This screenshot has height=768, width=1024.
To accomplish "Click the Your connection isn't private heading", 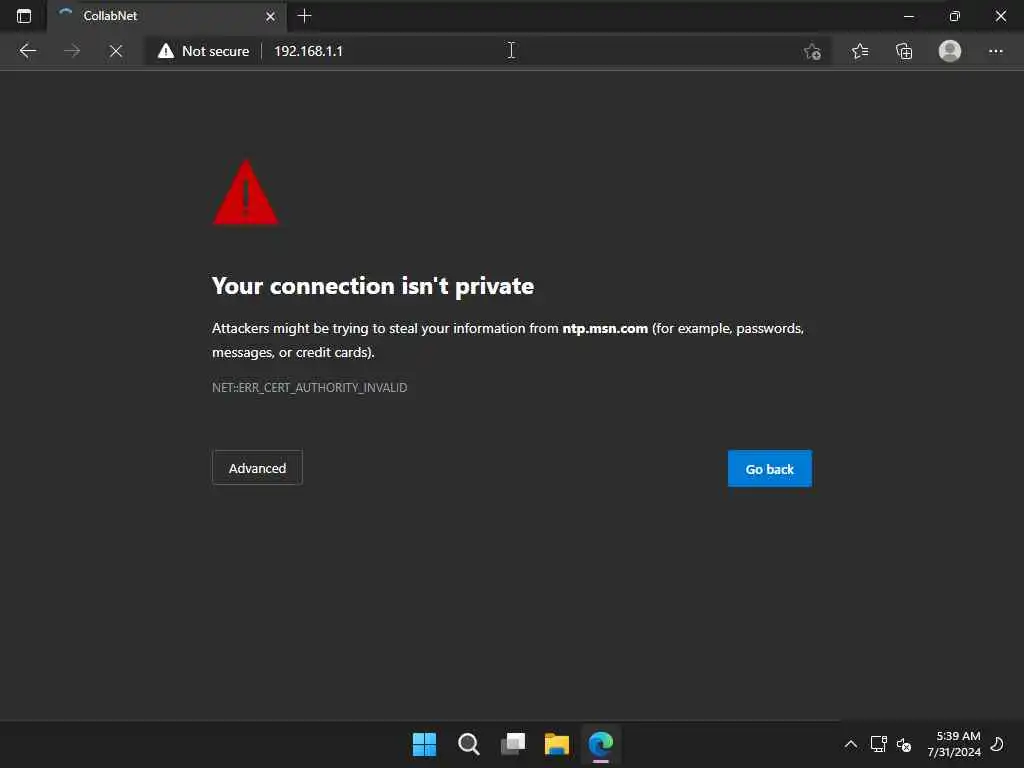I will 373,286.
